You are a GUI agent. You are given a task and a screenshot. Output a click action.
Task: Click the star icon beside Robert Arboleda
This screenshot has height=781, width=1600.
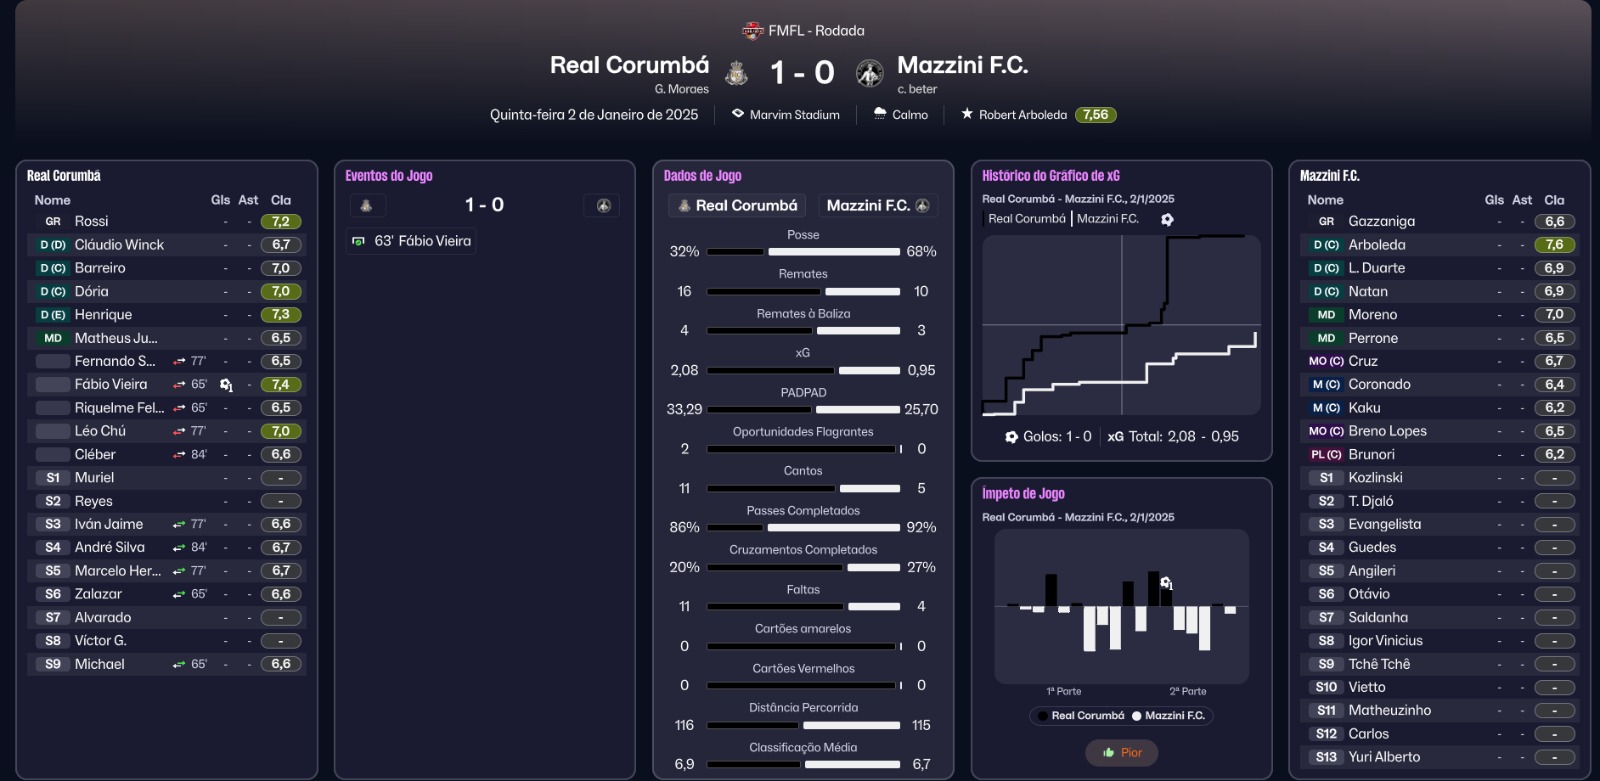967,114
